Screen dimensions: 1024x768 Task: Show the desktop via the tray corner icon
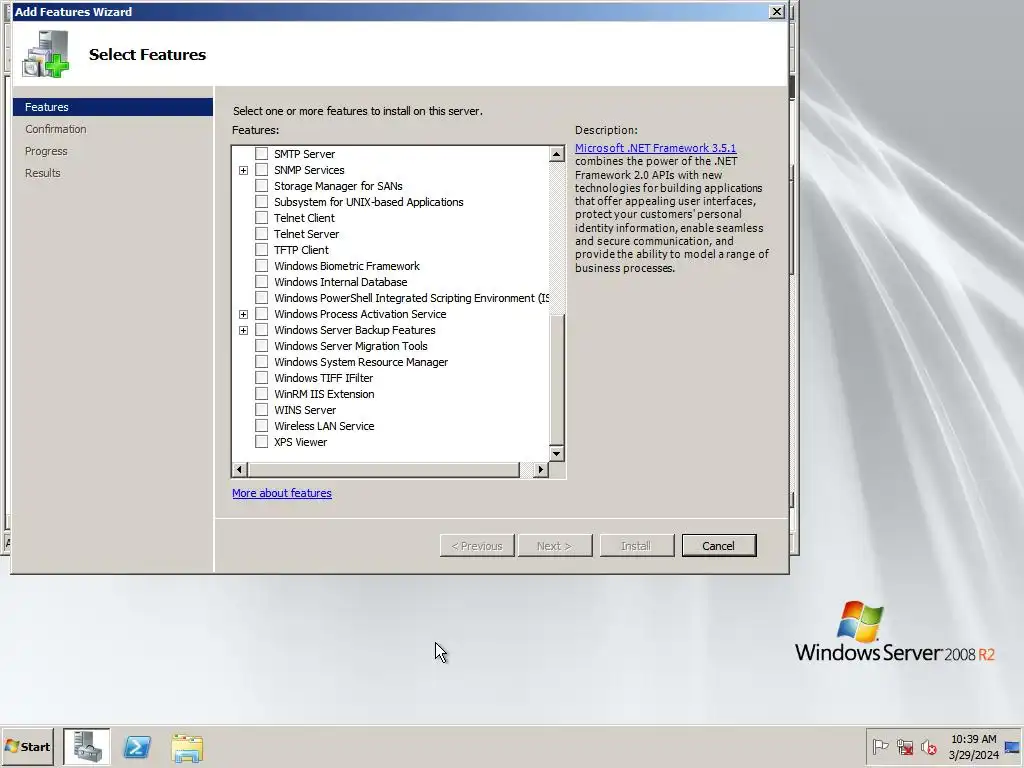[x=1013, y=747]
